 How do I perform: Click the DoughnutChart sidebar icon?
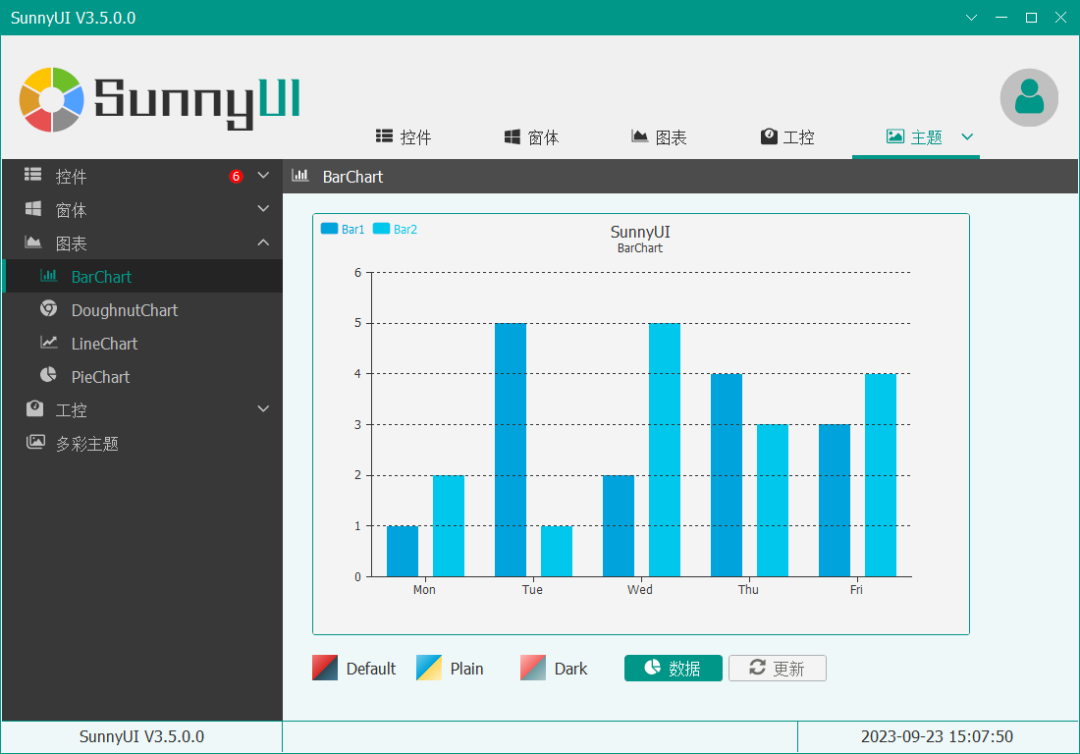tap(48, 309)
